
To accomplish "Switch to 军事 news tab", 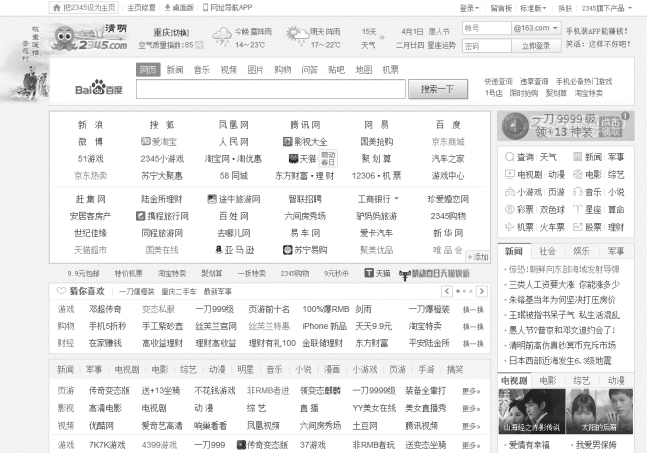I will (x=616, y=251).
